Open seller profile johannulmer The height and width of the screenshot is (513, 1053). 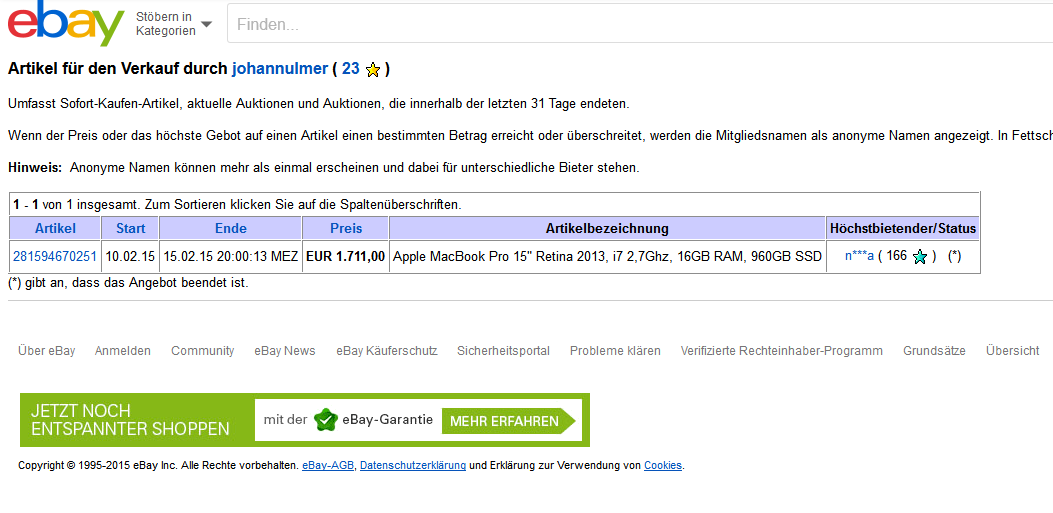point(279,69)
